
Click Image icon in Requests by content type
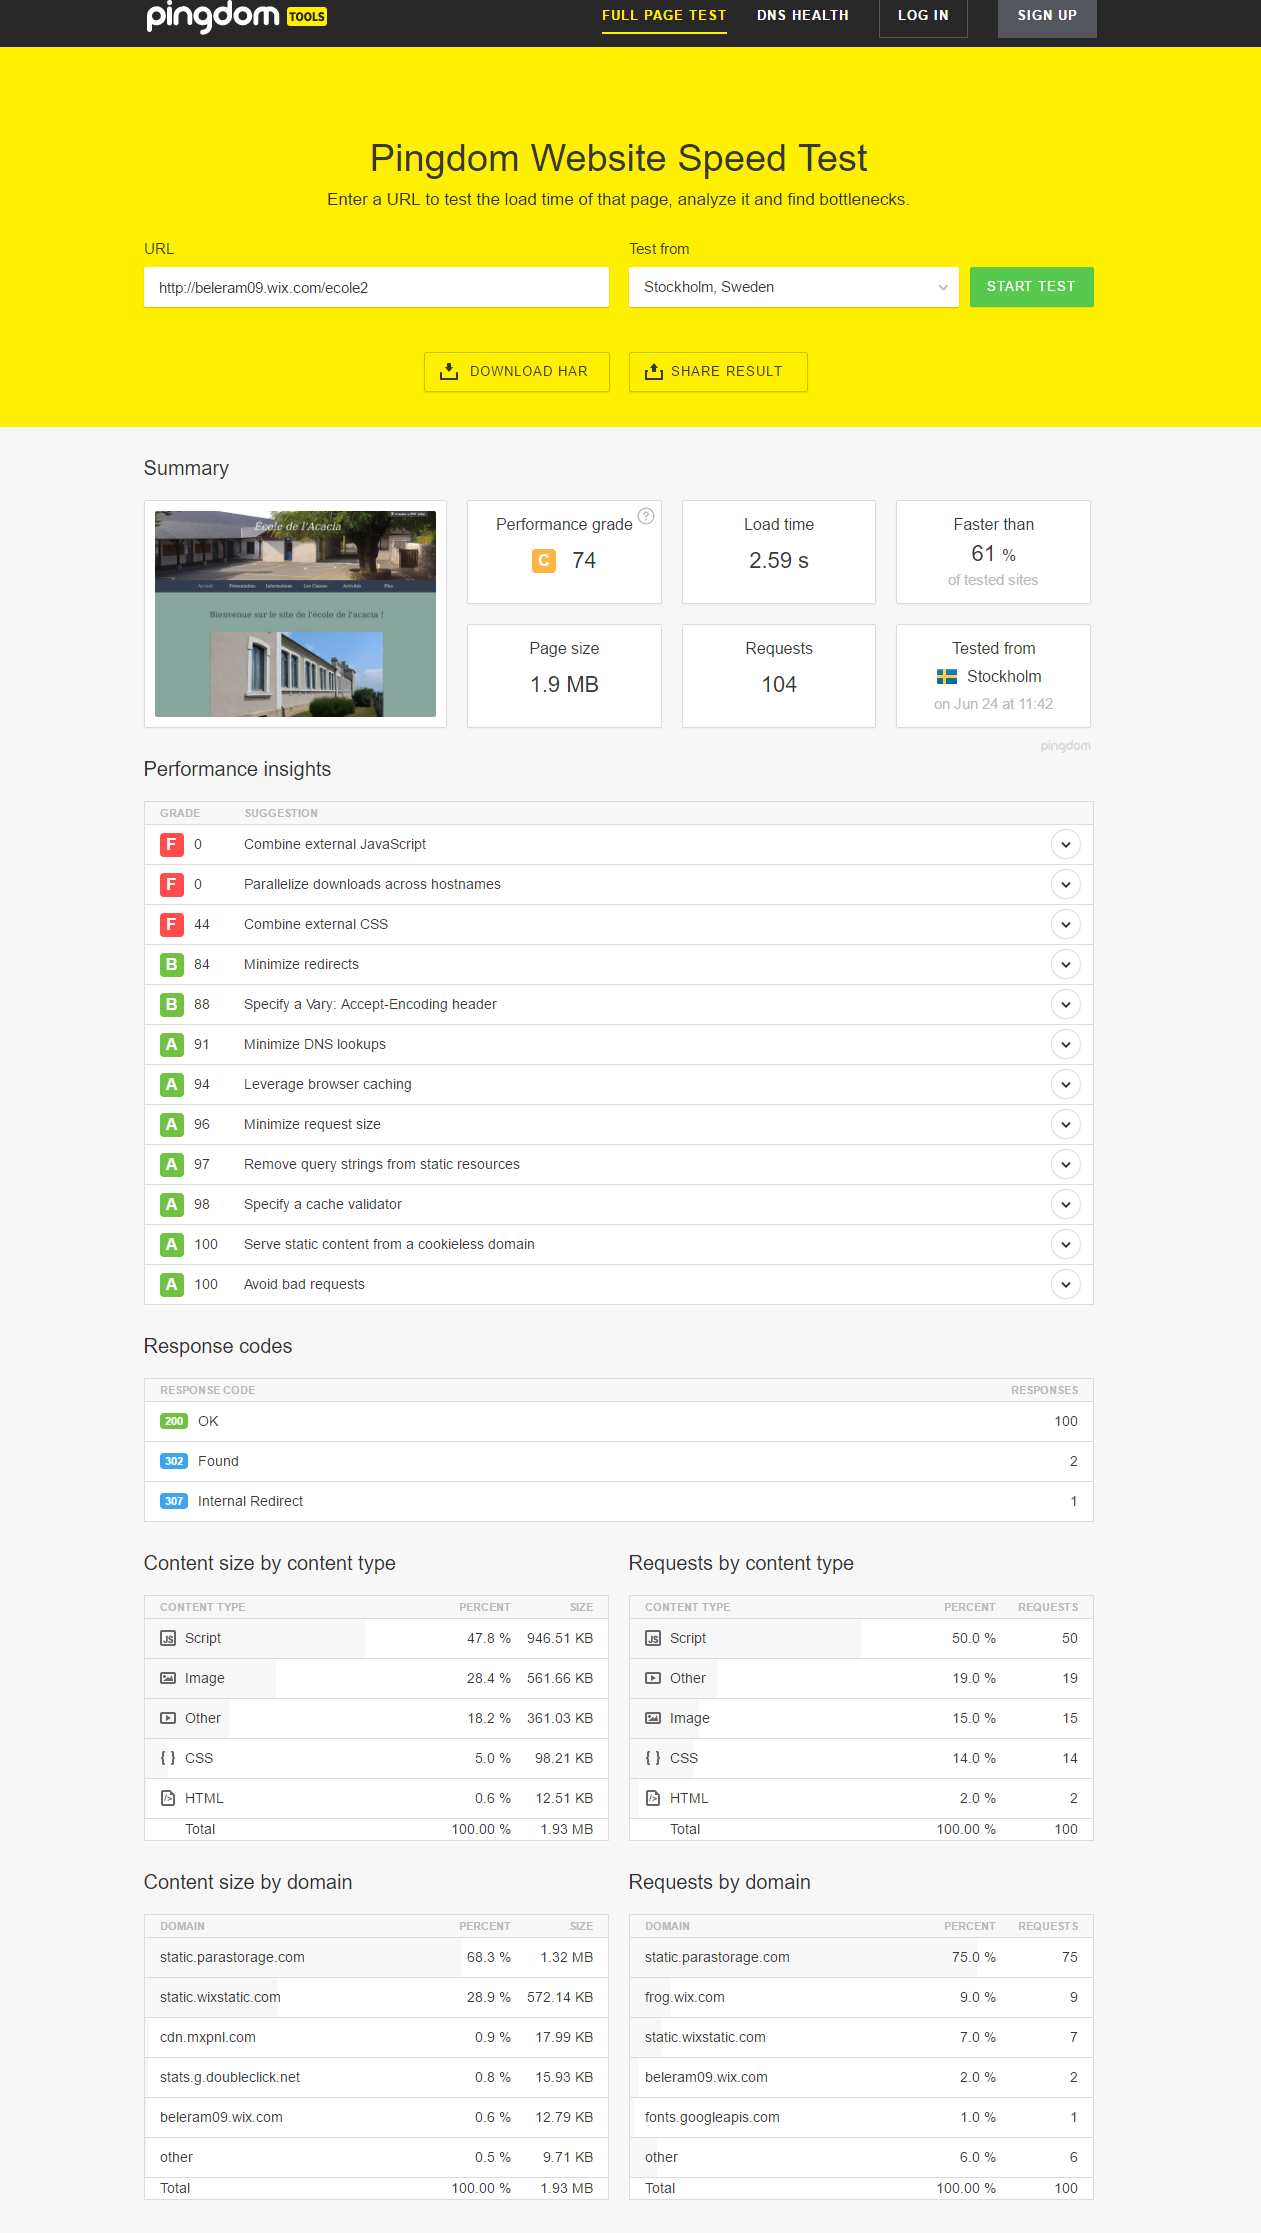click(x=653, y=1718)
